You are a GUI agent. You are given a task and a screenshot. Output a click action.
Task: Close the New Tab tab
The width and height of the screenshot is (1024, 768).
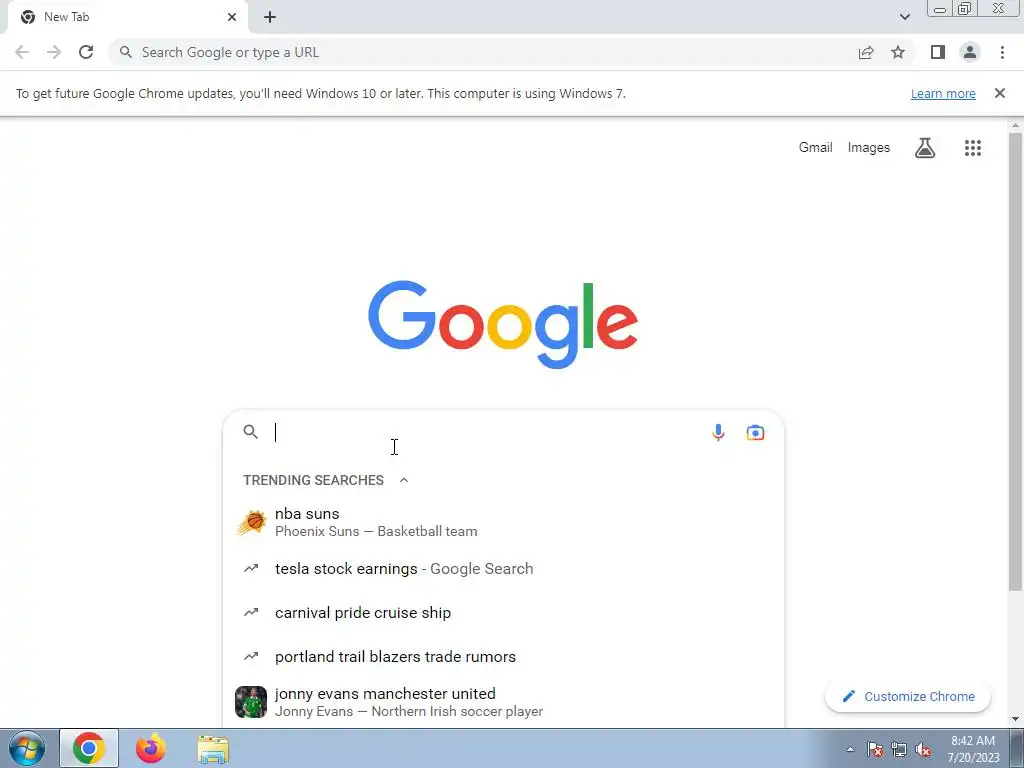tap(232, 17)
